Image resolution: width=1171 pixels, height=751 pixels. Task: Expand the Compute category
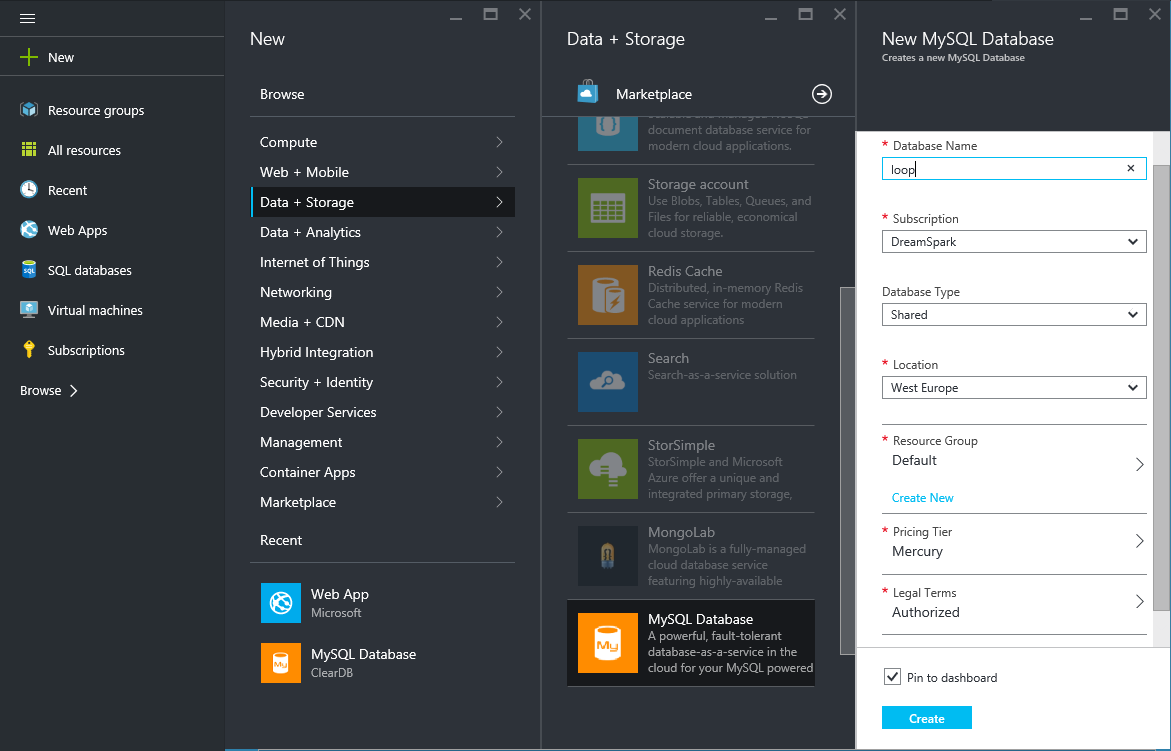(383, 142)
